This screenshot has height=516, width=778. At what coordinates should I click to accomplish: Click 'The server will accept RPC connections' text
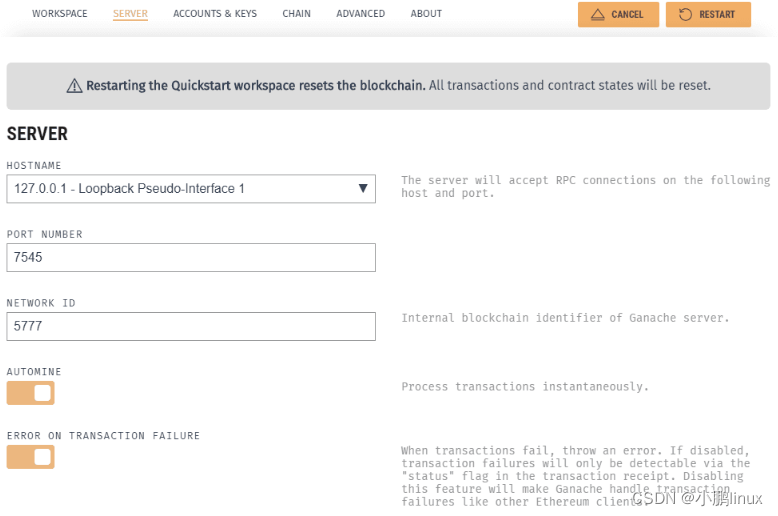coord(585,187)
